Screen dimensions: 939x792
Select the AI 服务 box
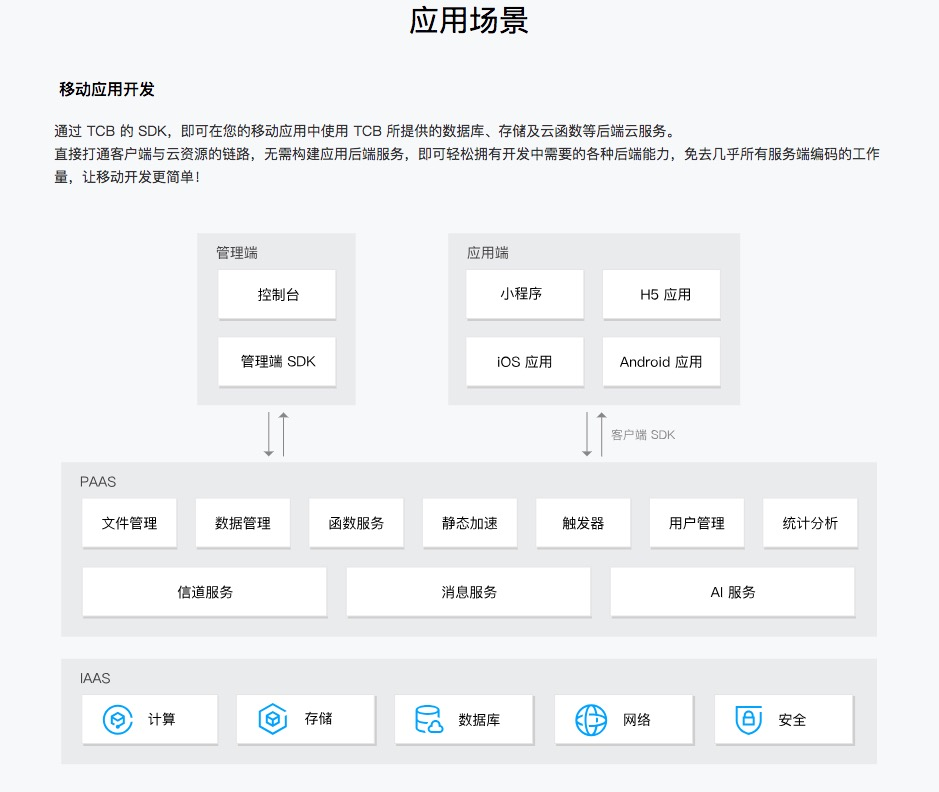[732, 592]
